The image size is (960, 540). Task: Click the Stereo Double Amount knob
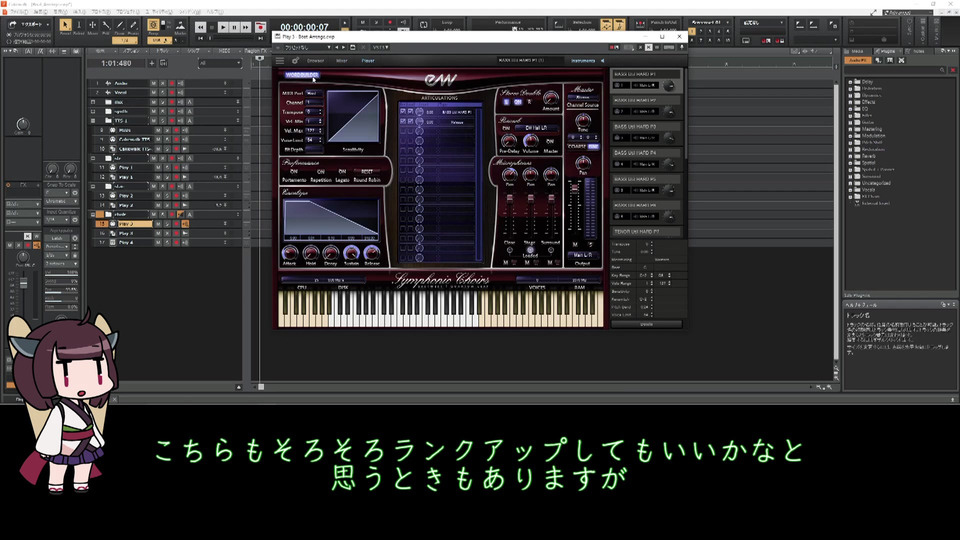point(550,98)
